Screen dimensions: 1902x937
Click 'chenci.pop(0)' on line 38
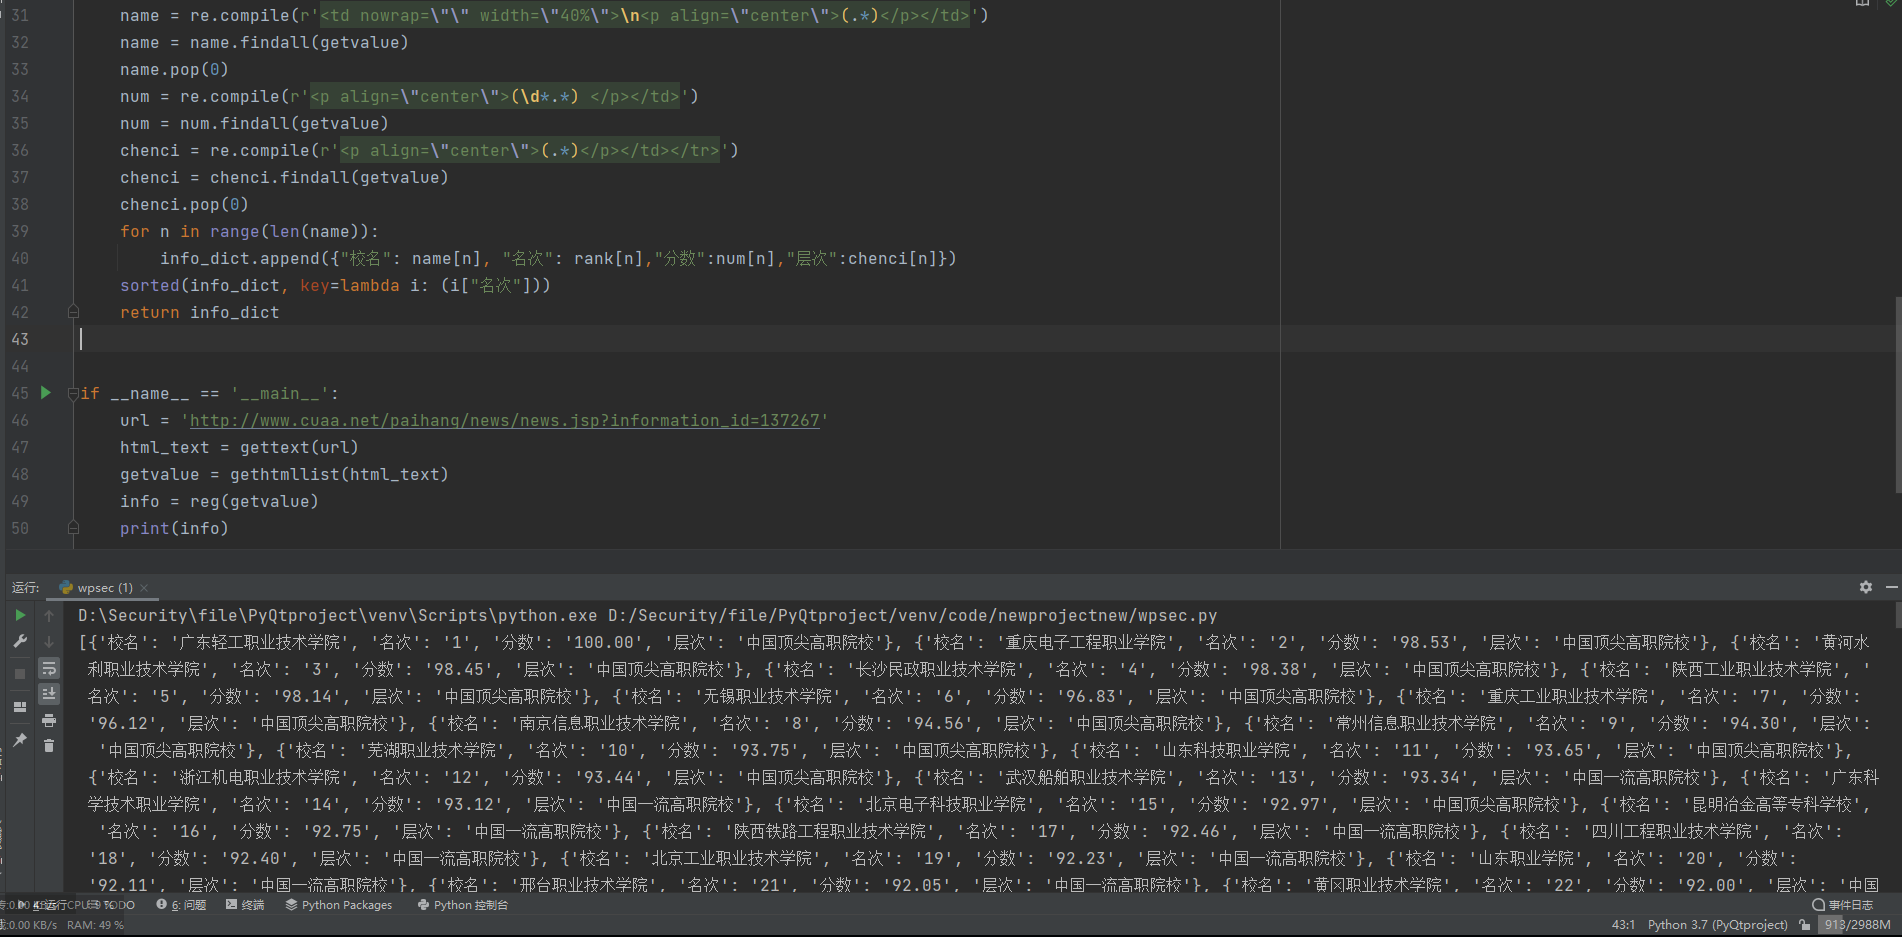(184, 205)
